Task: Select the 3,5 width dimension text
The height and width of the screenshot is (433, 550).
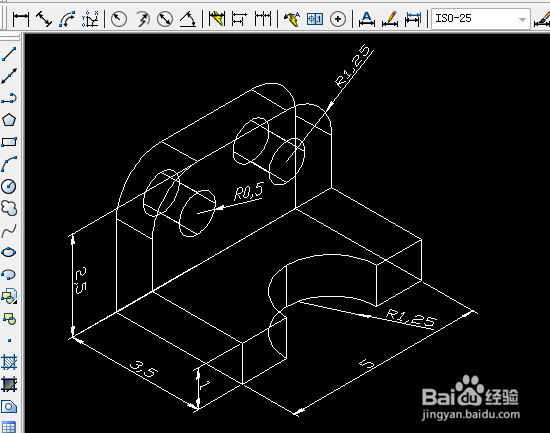Action: (x=143, y=369)
